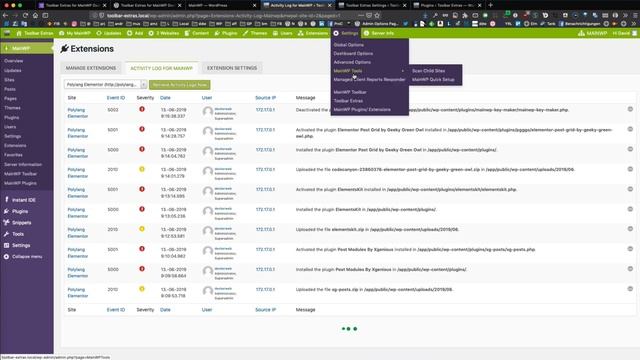Image resolution: width=640 pixels, height=360 pixels.
Task: Click the Add plus item in the admin bar
Action: pyautogui.click(x=135, y=33)
